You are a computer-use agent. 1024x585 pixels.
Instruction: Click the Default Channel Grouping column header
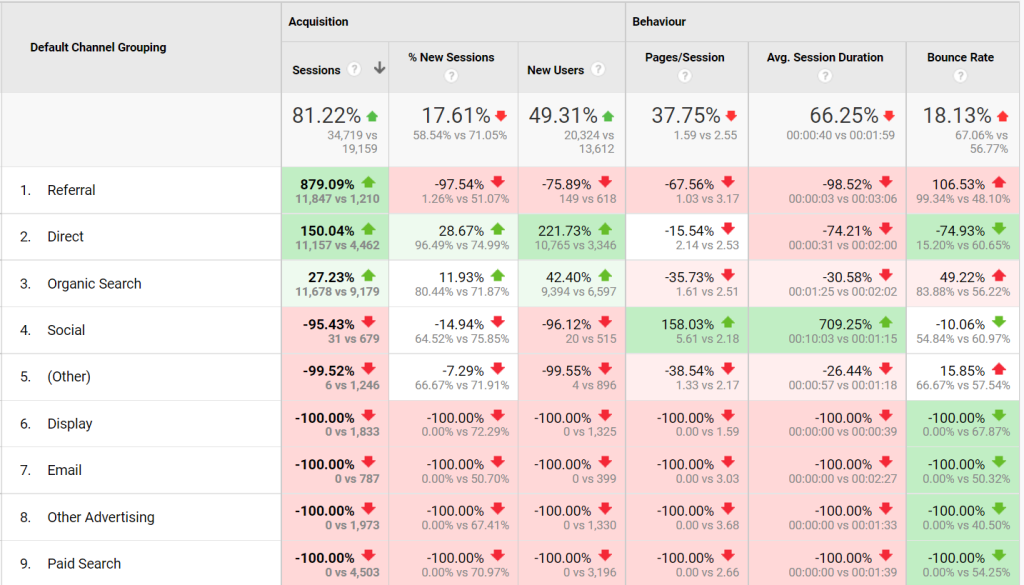point(98,47)
